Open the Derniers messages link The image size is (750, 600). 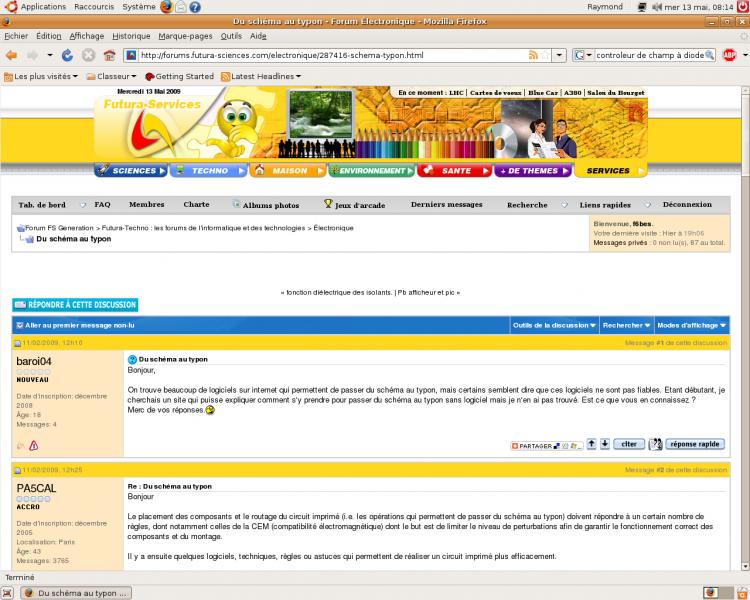[446, 204]
